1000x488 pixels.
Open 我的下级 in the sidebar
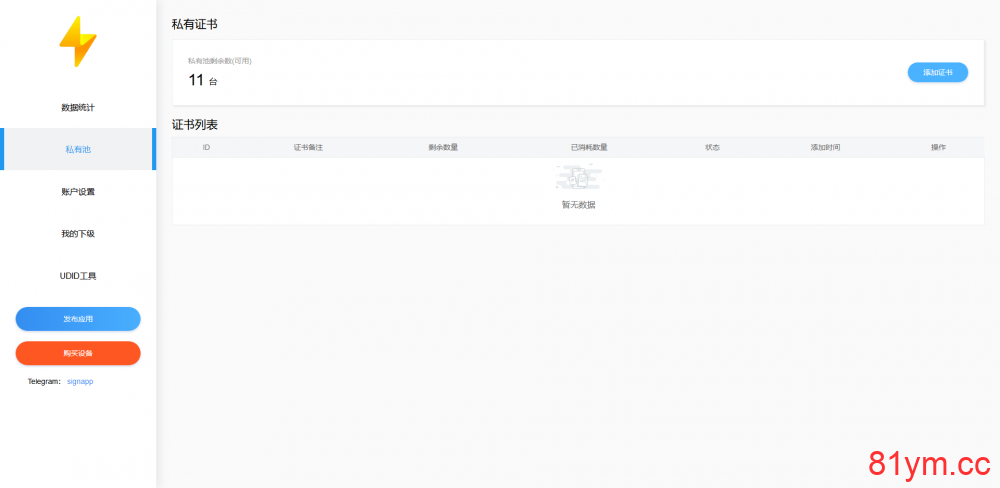(78, 233)
